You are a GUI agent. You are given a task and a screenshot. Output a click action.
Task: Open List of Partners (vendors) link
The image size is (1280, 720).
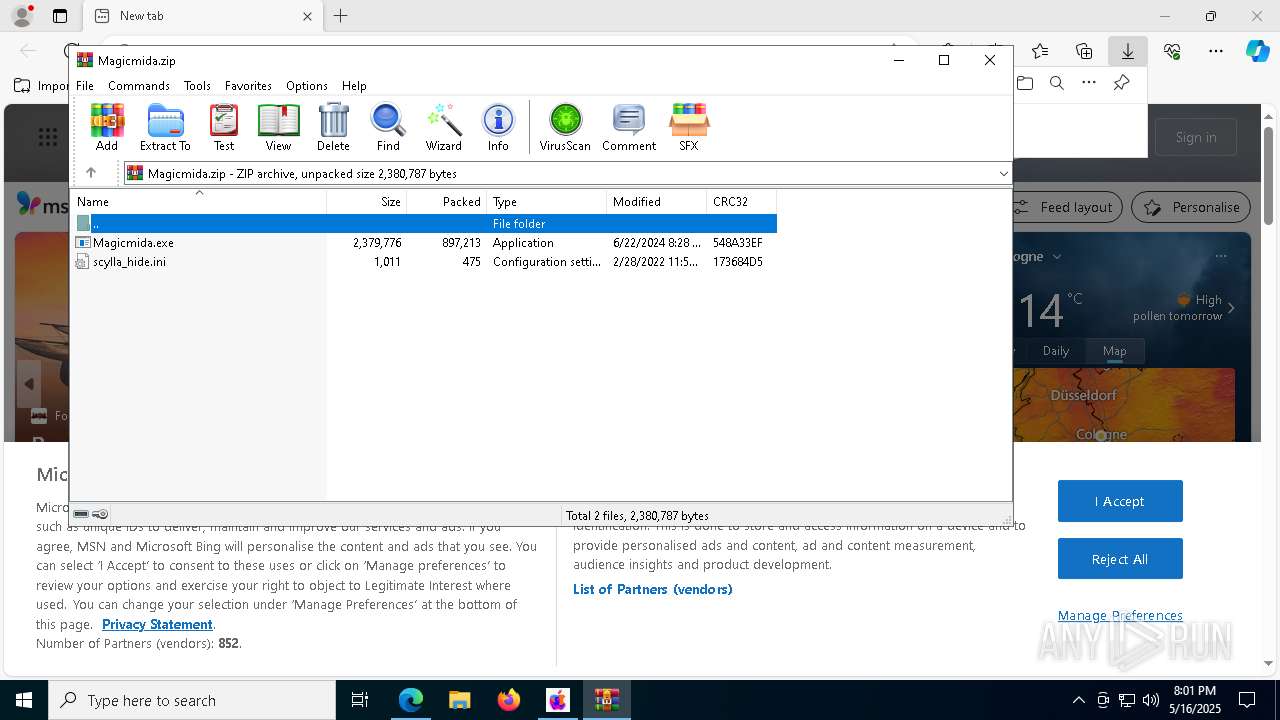click(653, 589)
